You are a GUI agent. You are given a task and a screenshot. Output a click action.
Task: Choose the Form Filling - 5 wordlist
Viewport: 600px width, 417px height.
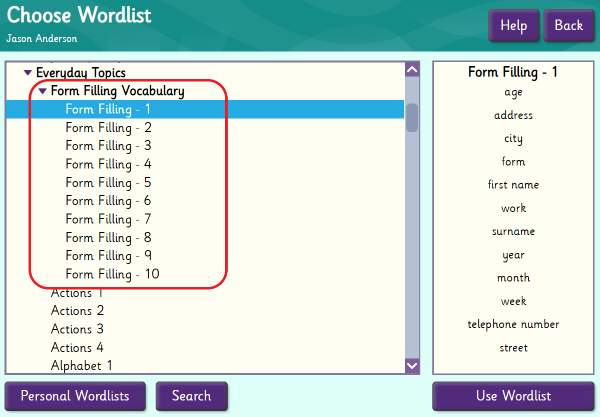tap(108, 183)
